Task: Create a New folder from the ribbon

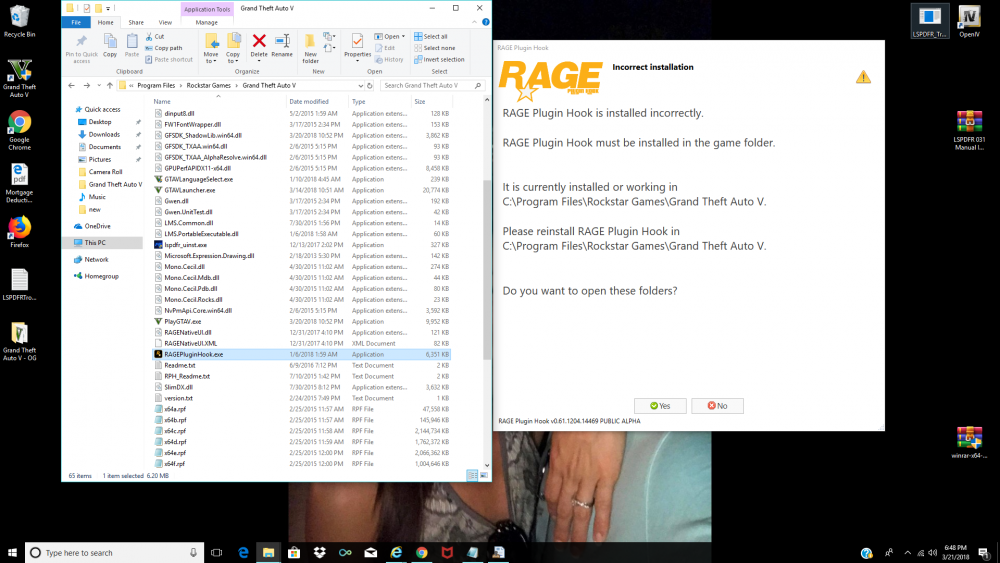Action: coord(311,48)
